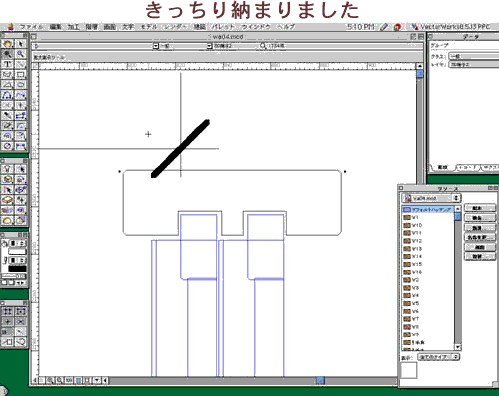Open the モデル menu
This screenshot has height=396, width=499.
click(149, 27)
